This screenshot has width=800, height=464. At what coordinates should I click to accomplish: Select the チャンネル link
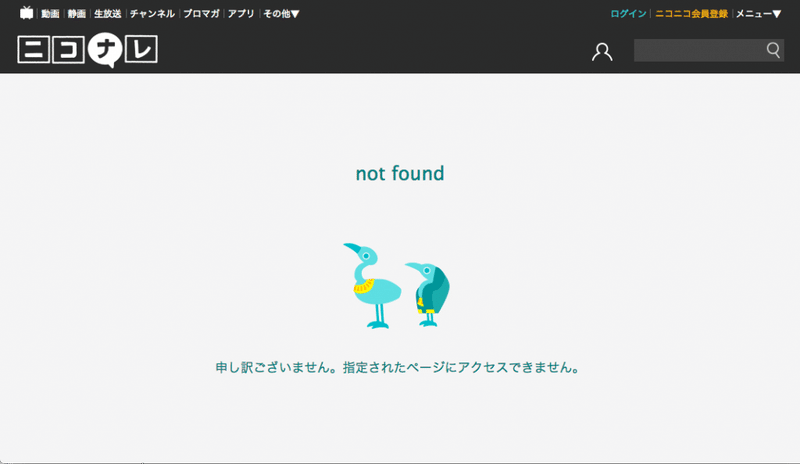tap(152, 14)
